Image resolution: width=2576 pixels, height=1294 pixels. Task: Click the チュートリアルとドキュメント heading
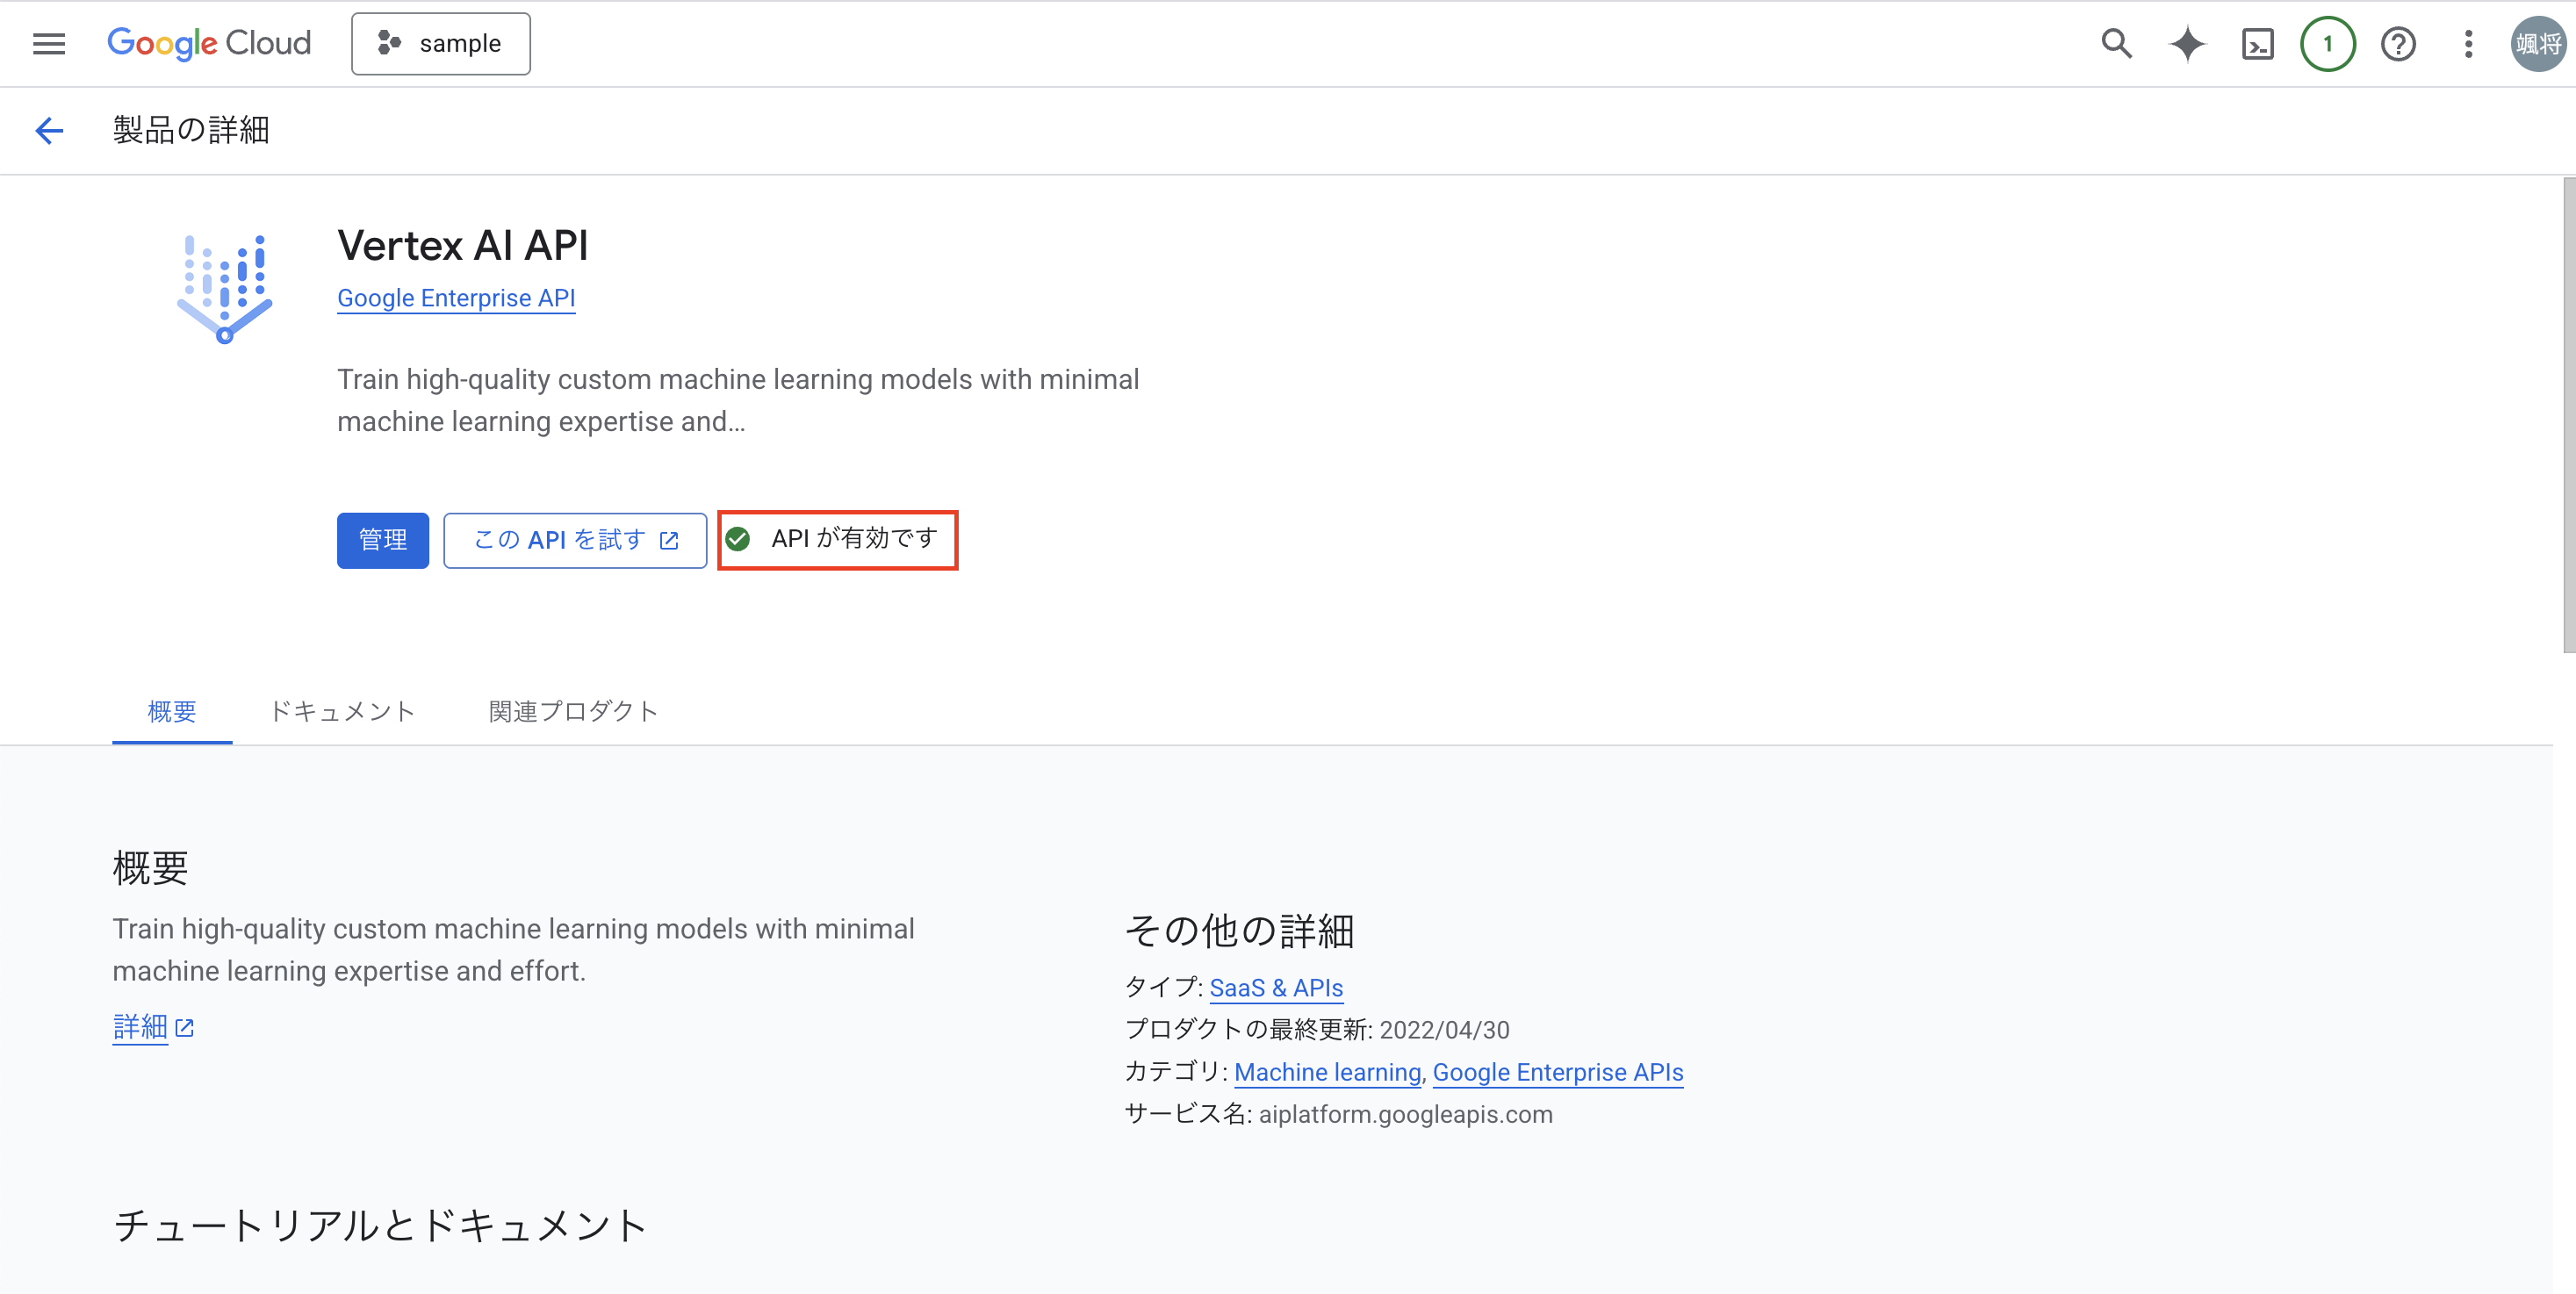coord(380,1225)
